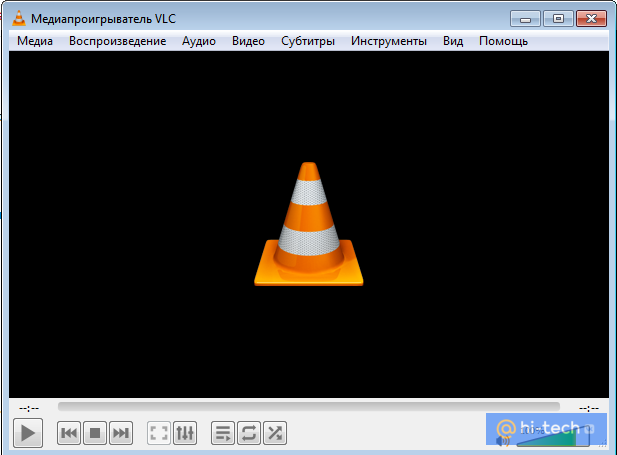The width and height of the screenshot is (617, 455).
Task: Toggle shuffle random playback
Action: (275, 433)
